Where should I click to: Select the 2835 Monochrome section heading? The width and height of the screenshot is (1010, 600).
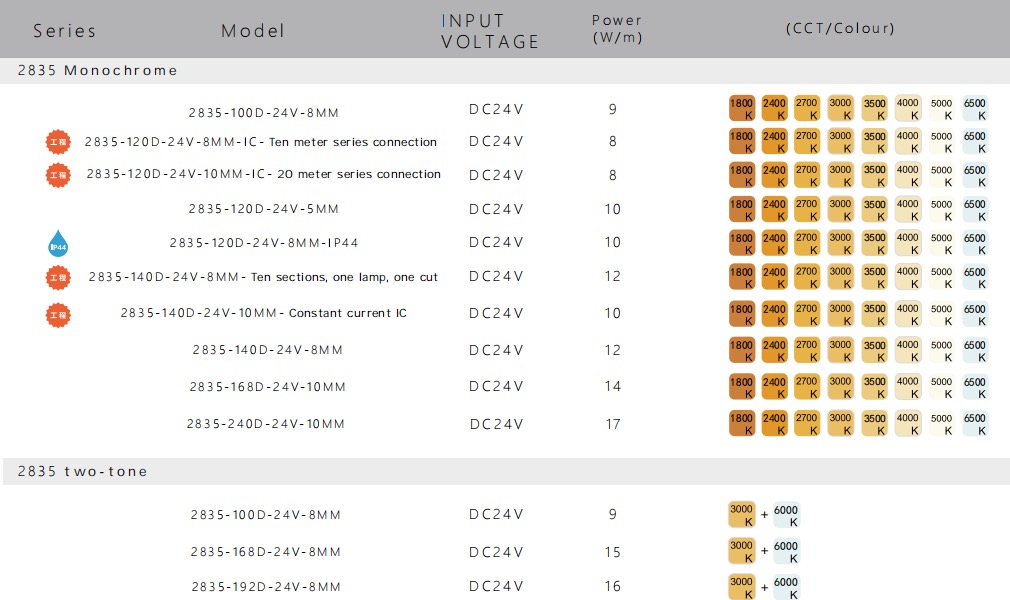[x=98, y=70]
